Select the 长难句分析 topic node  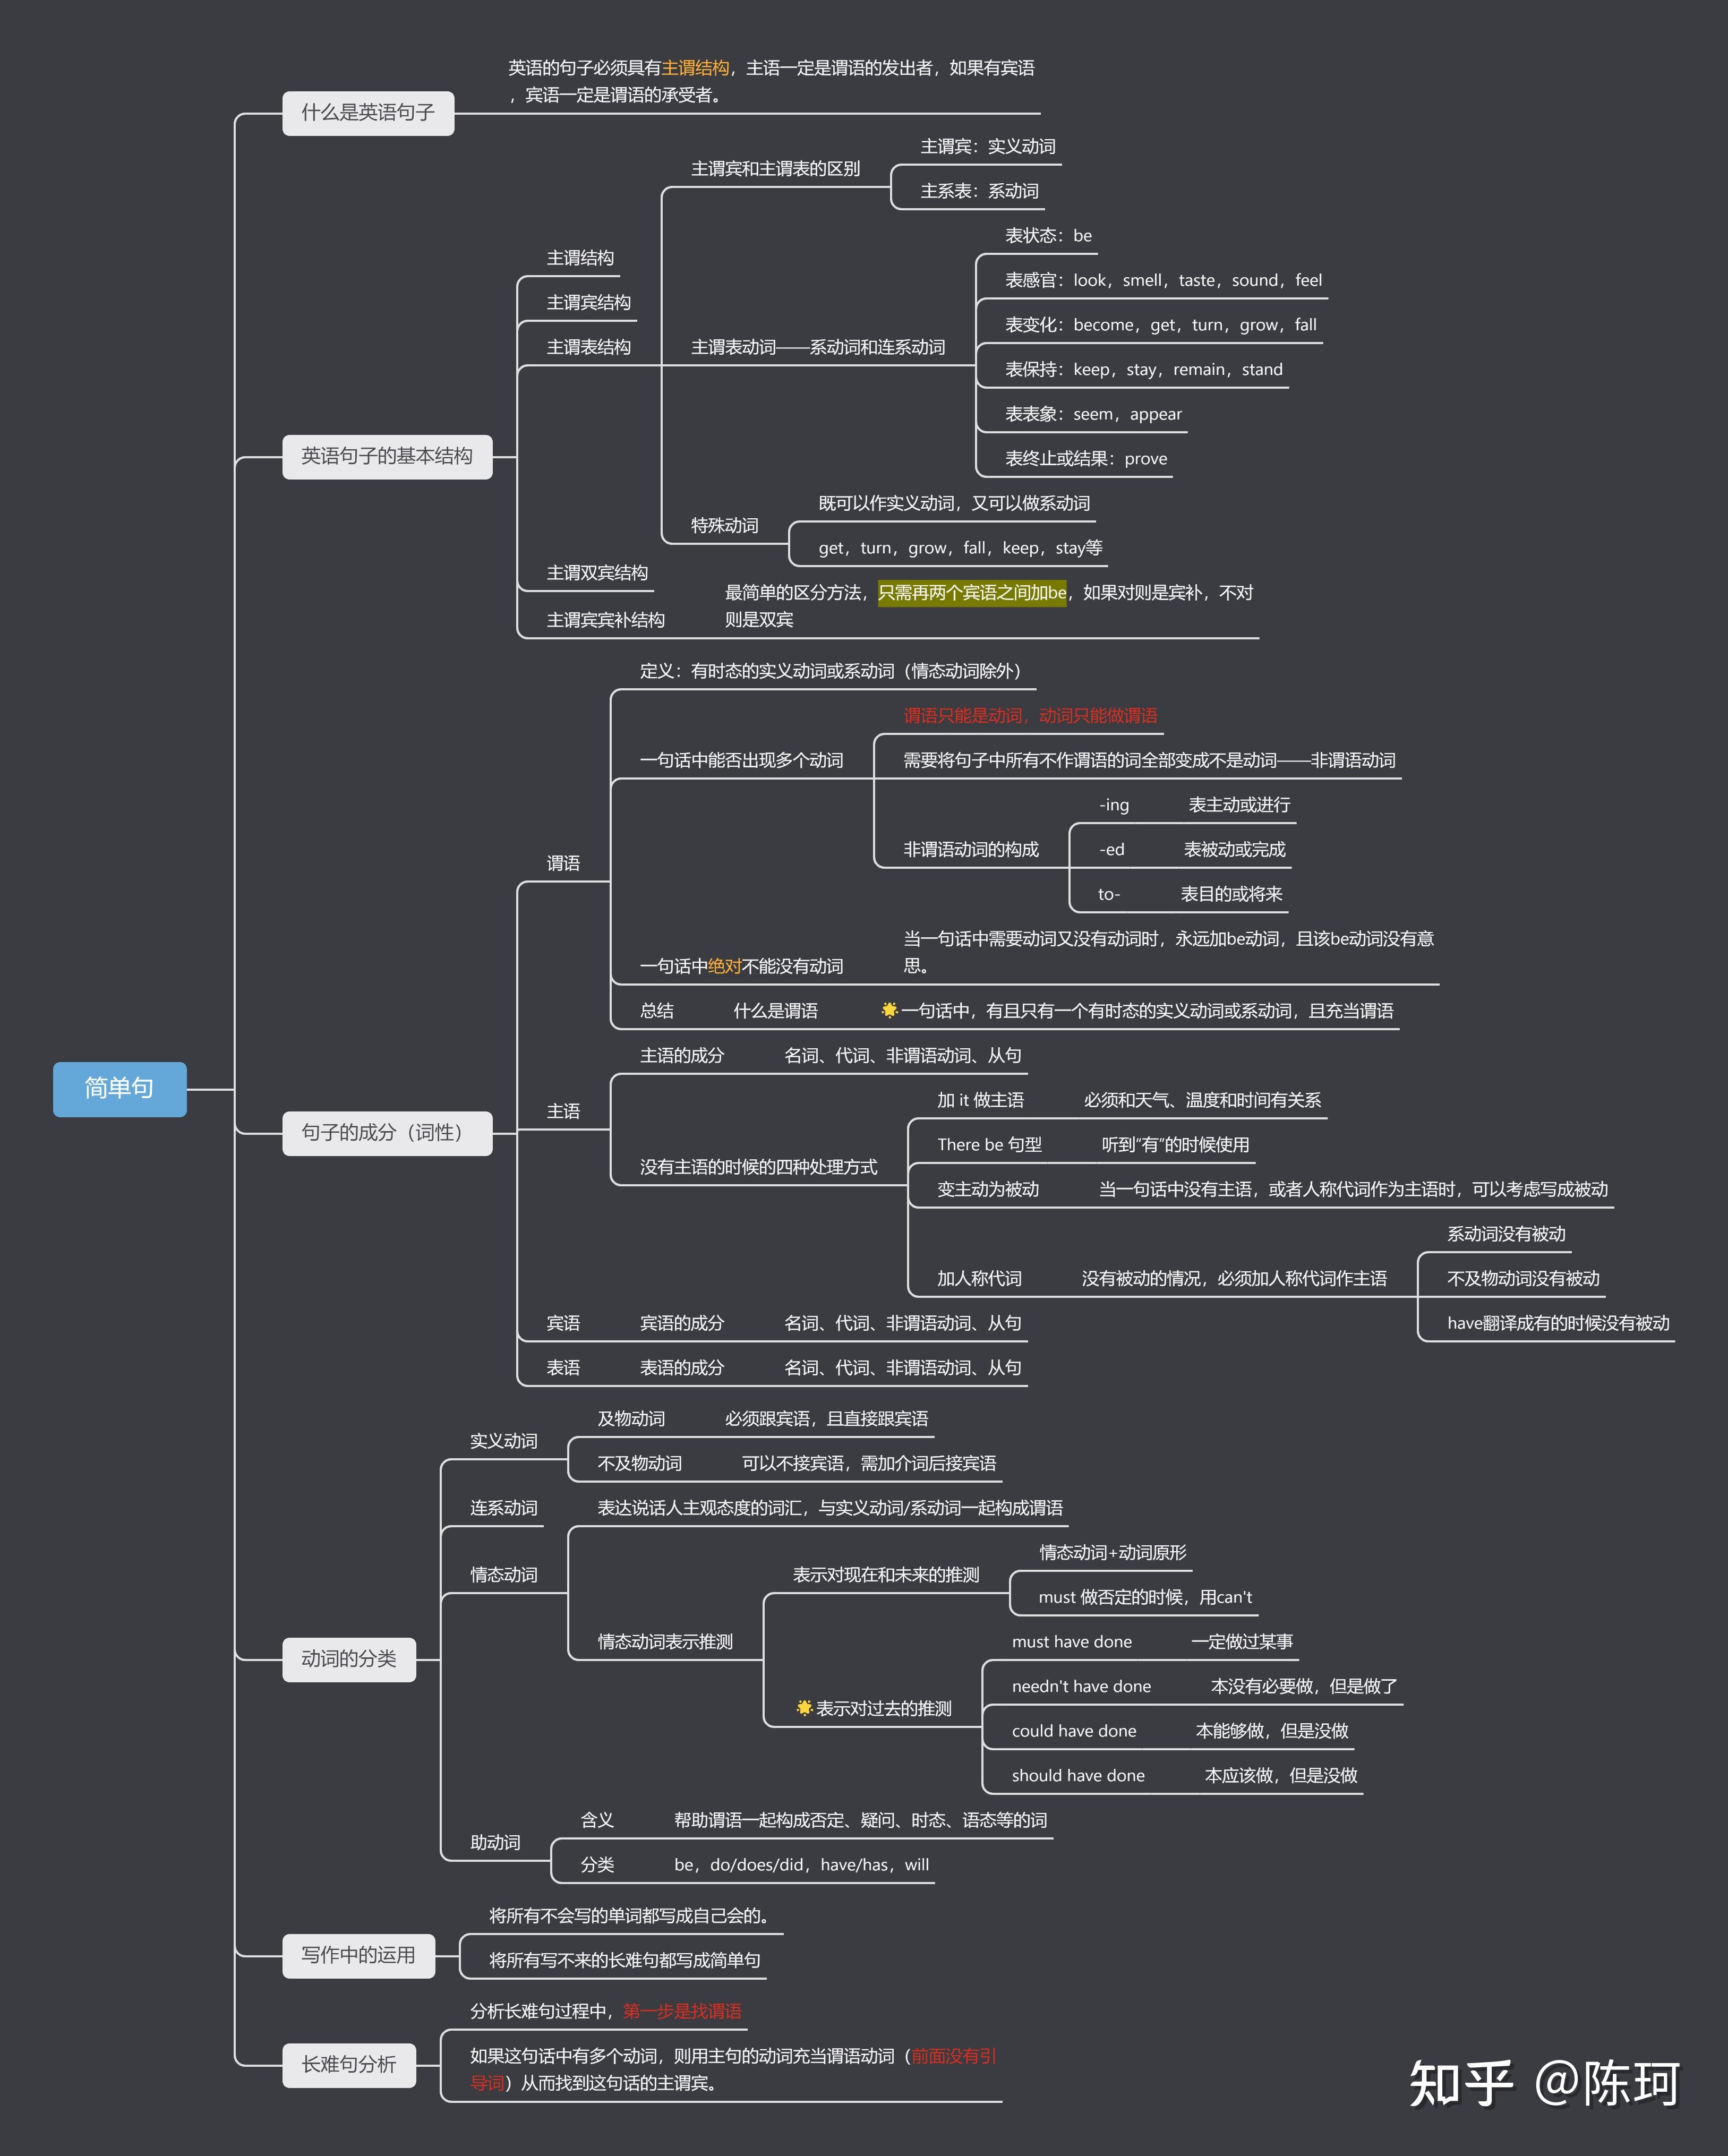[349, 2064]
